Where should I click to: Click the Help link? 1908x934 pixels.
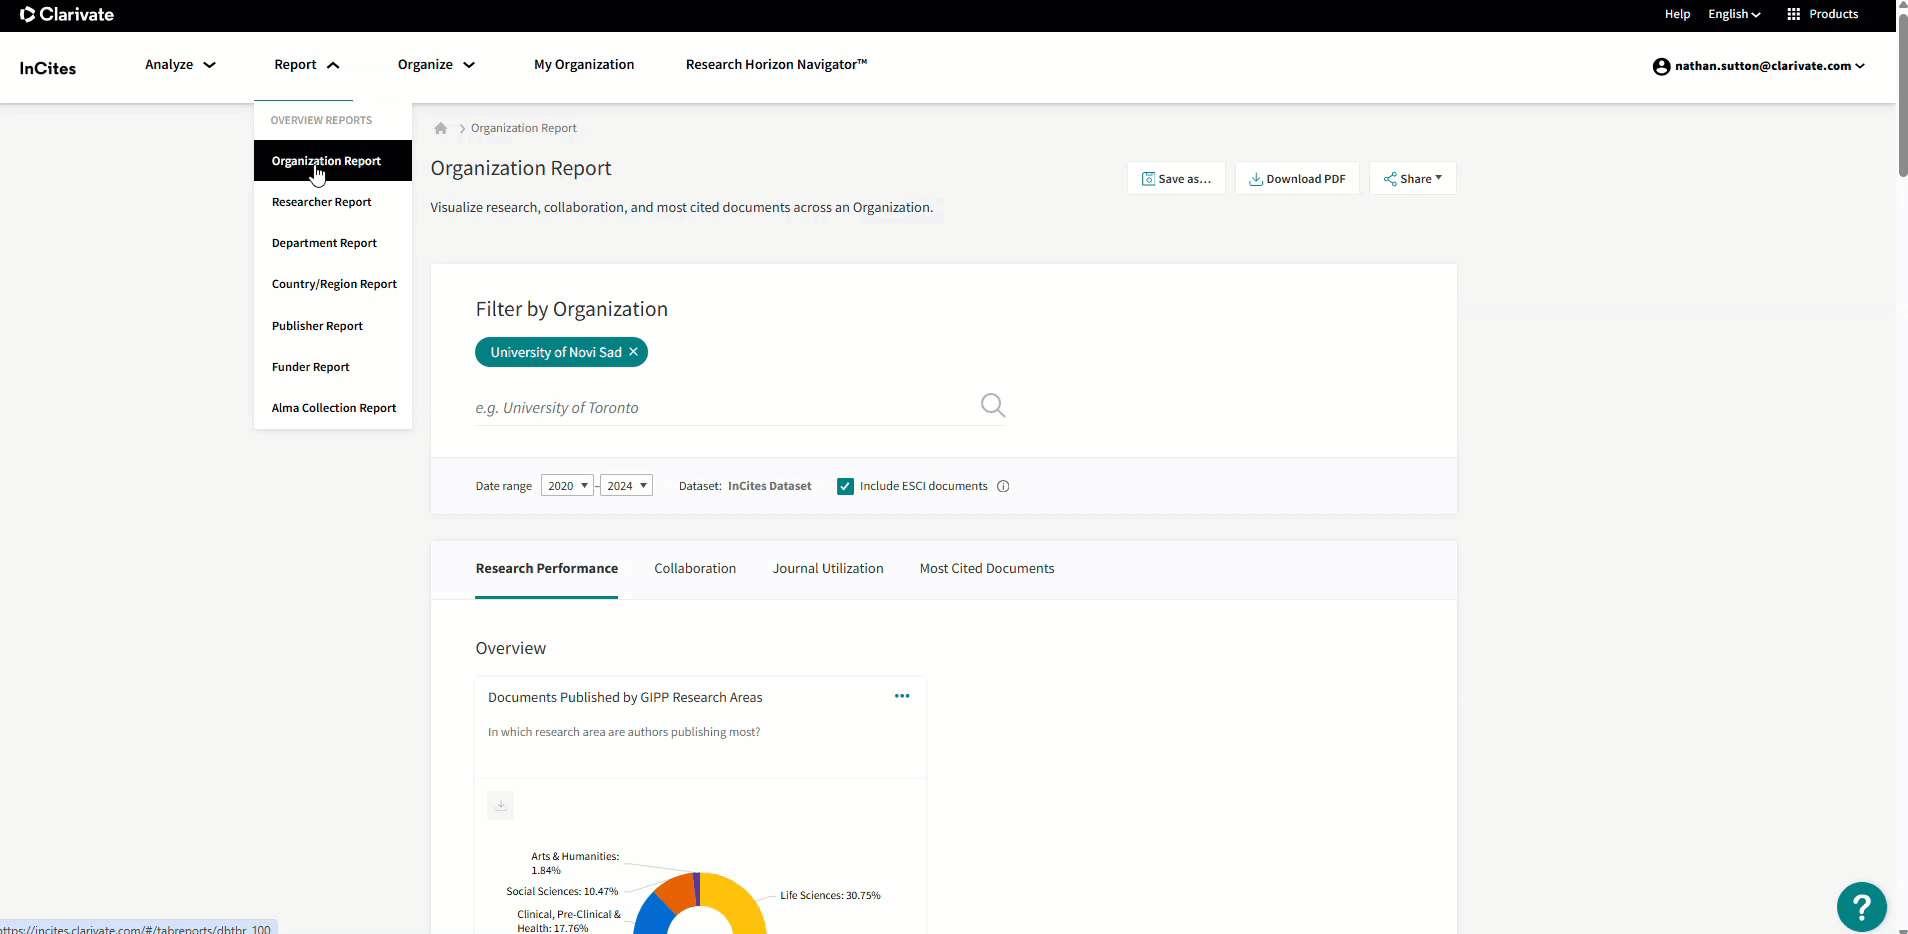pyautogui.click(x=1677, y=14)
